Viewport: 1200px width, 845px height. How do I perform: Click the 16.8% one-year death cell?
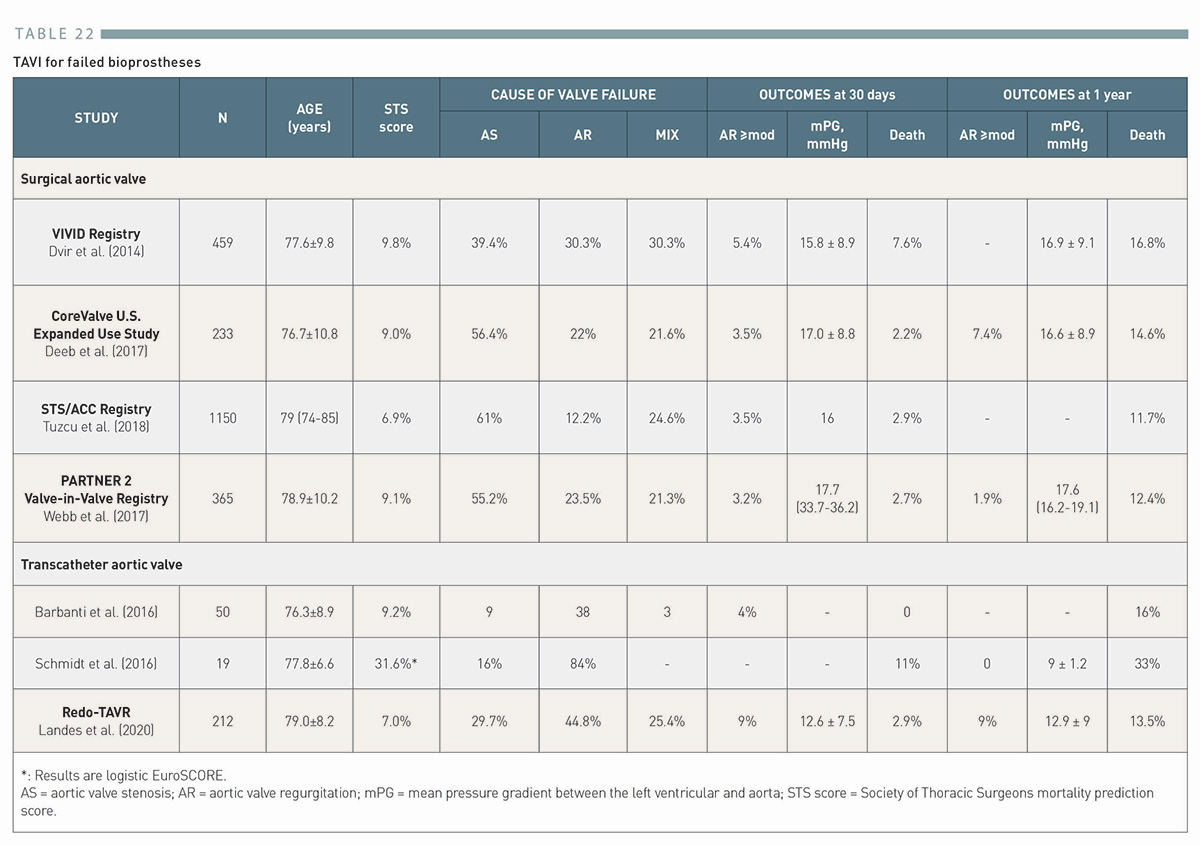click(x=1147, y=242)
